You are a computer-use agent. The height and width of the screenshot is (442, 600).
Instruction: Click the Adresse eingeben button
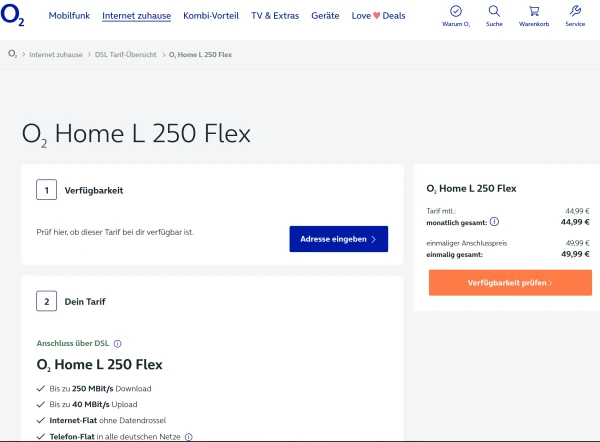point(339,239)
